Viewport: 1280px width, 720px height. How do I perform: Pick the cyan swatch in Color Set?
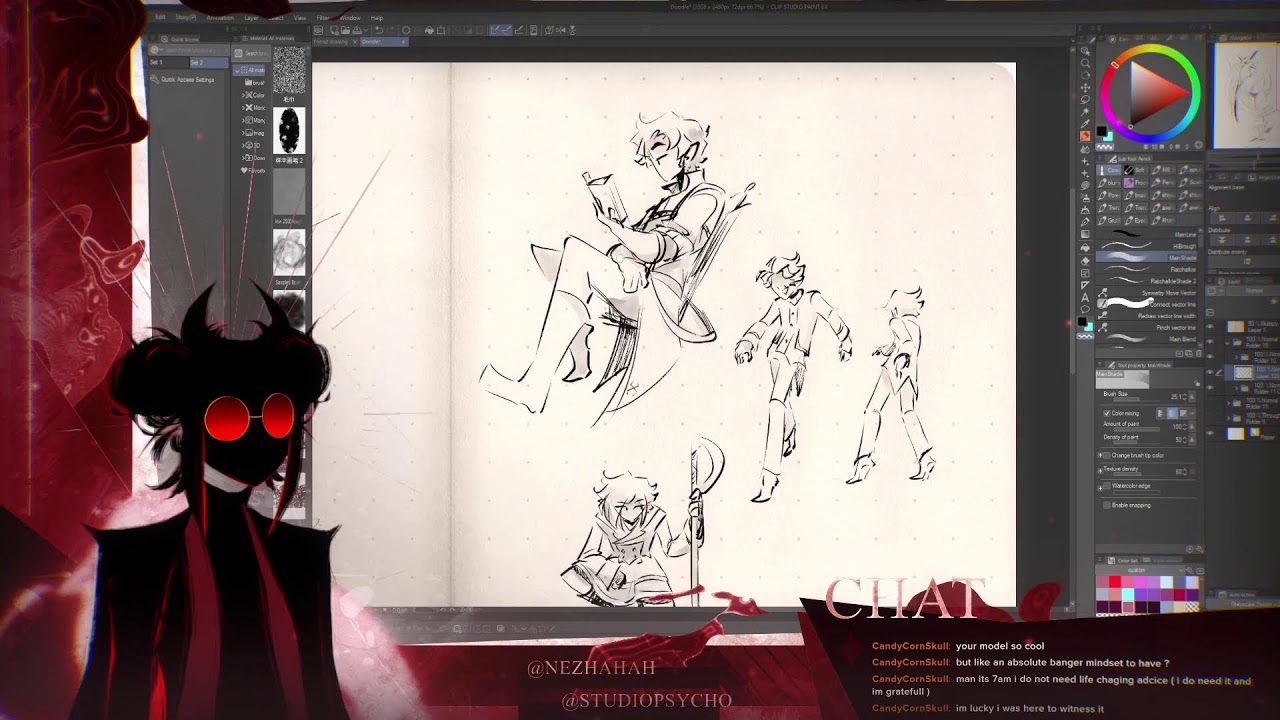(x=1128, y=594)
